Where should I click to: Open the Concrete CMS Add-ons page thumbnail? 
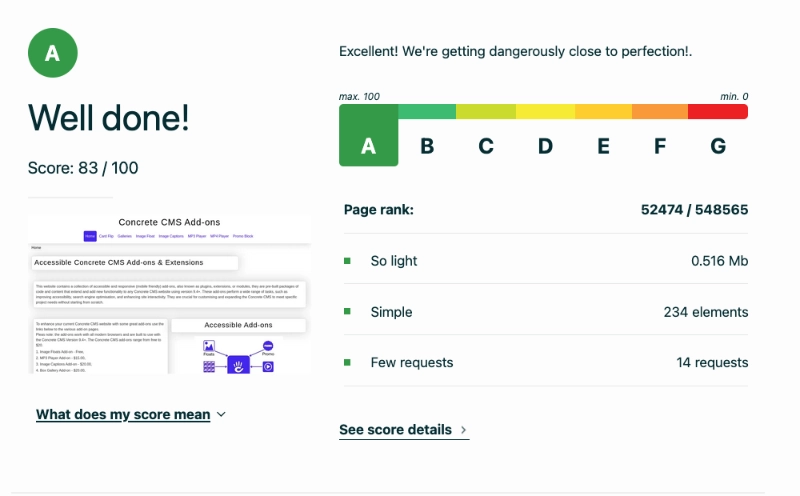(x=169, y=295)
